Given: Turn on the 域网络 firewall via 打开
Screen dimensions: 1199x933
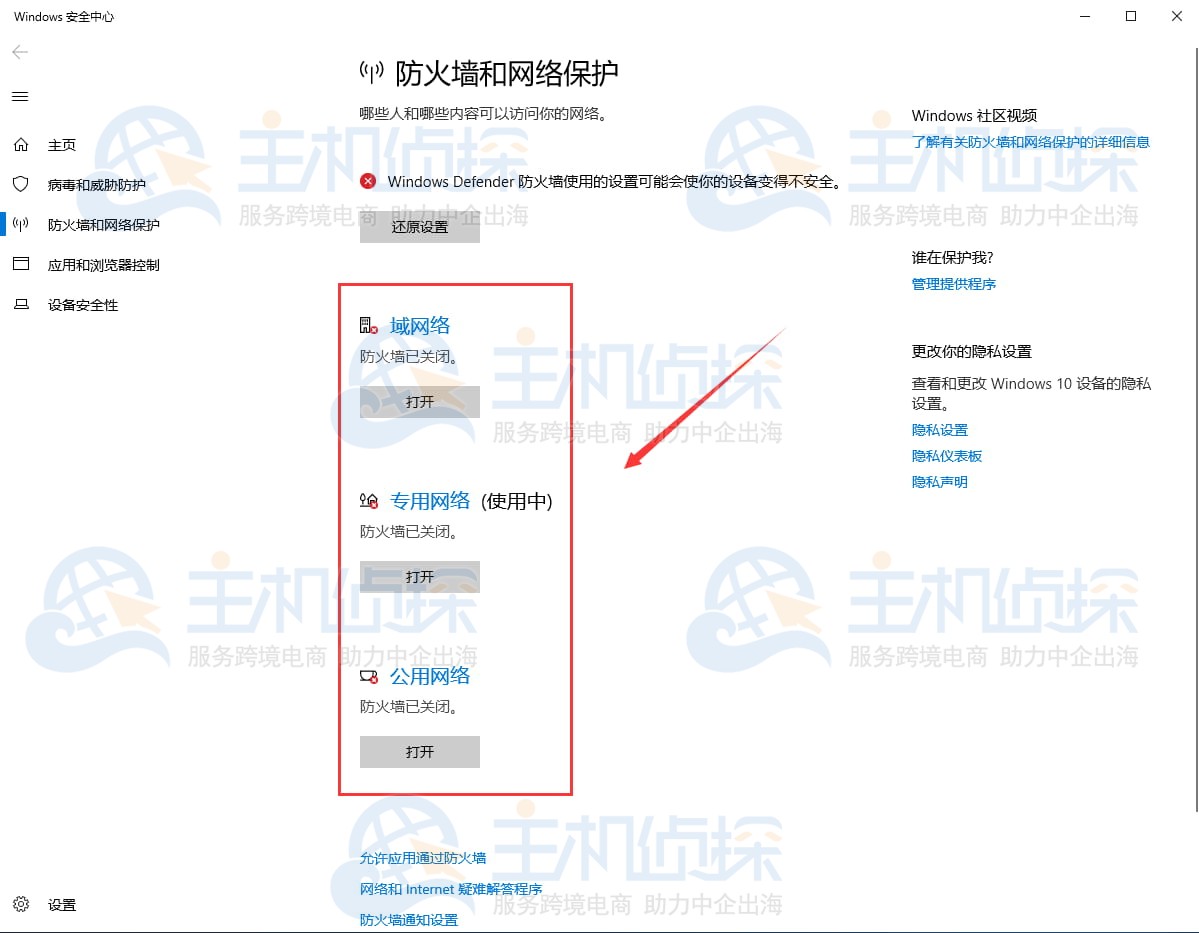Looking at the screenshot, I should (x=418, y=401).
